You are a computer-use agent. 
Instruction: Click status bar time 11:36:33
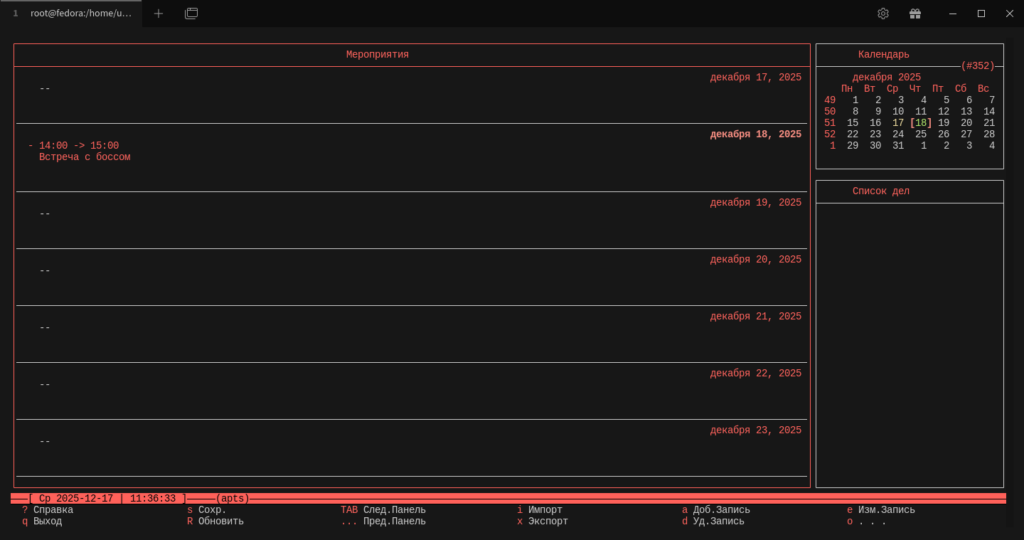(153, 498)
